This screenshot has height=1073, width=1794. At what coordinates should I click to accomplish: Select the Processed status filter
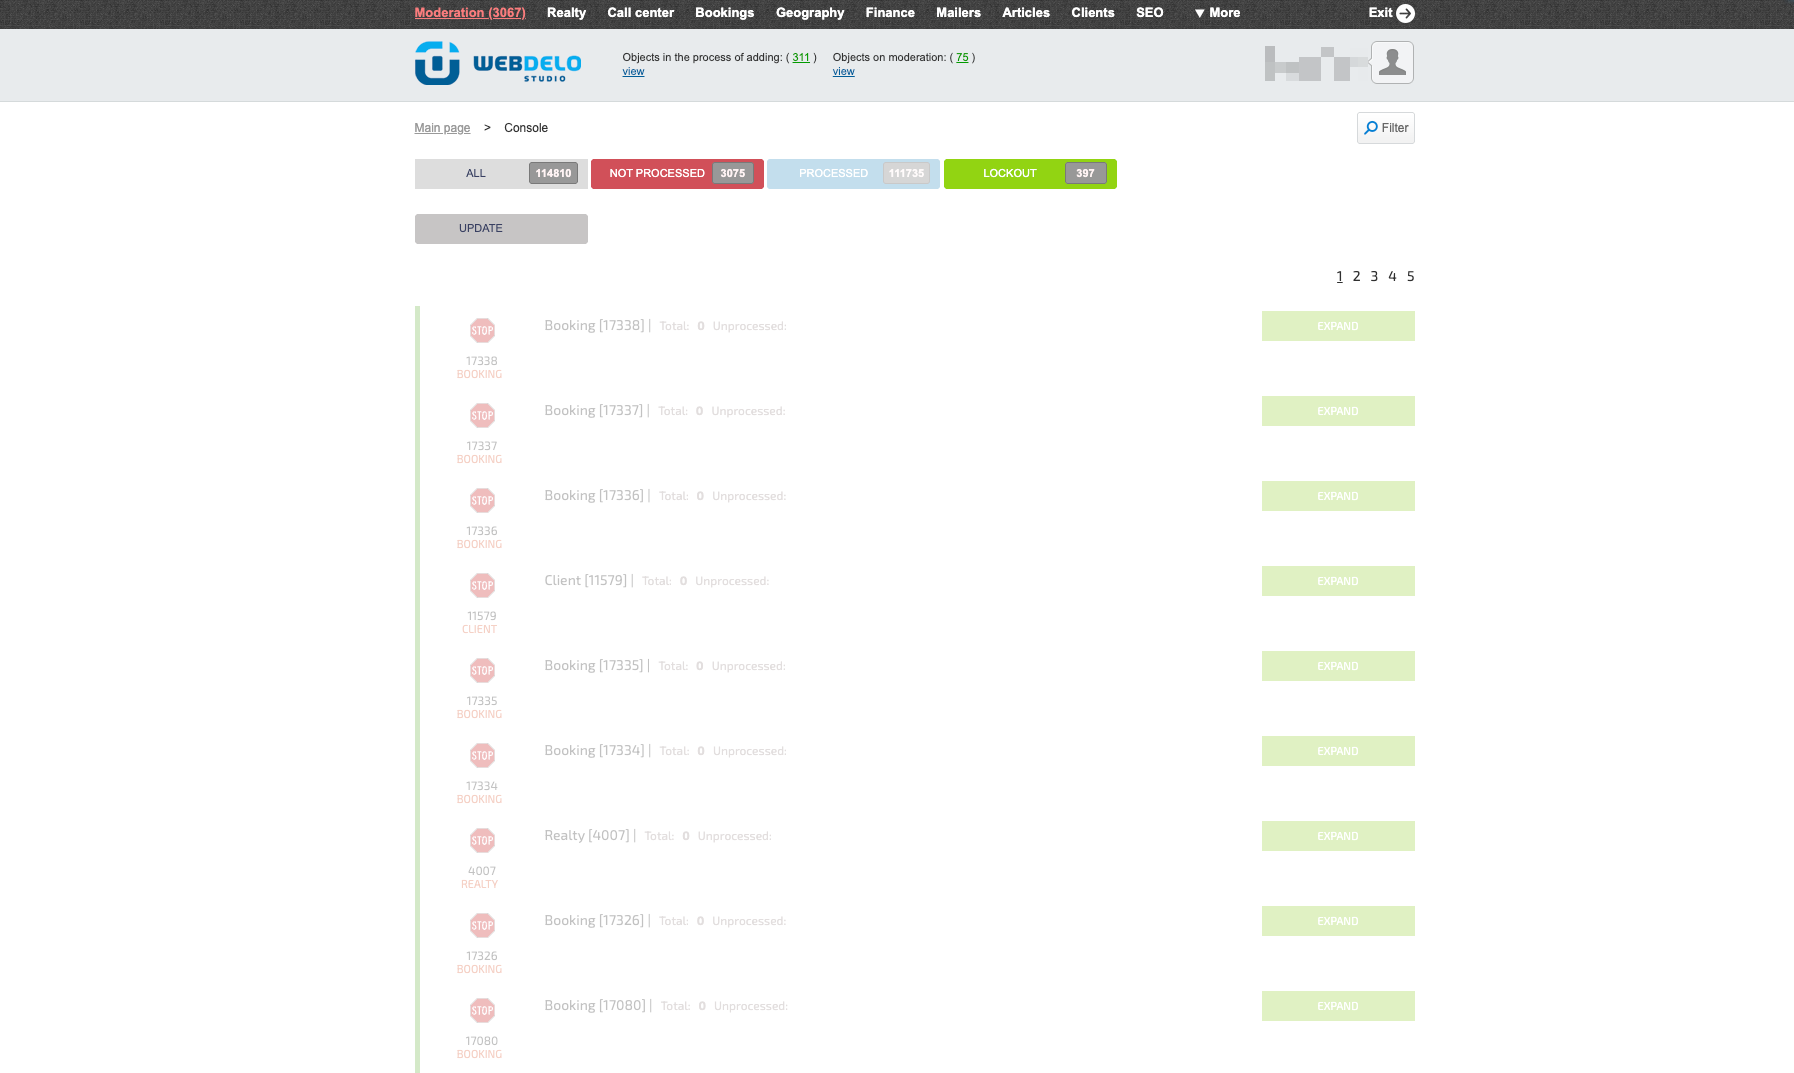pyautogui.click(x=853, y=174)
